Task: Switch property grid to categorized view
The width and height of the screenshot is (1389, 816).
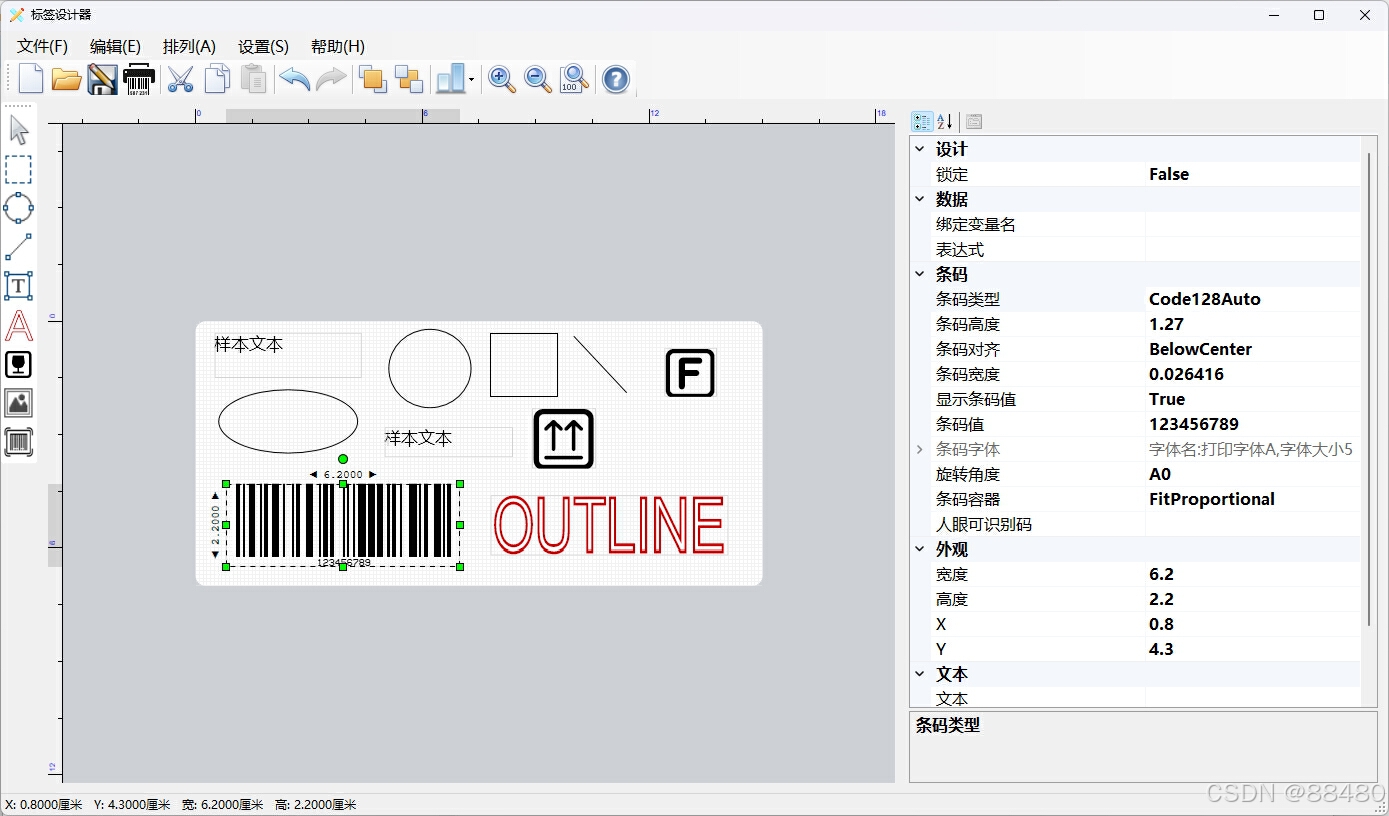Action: pos(922,122)
